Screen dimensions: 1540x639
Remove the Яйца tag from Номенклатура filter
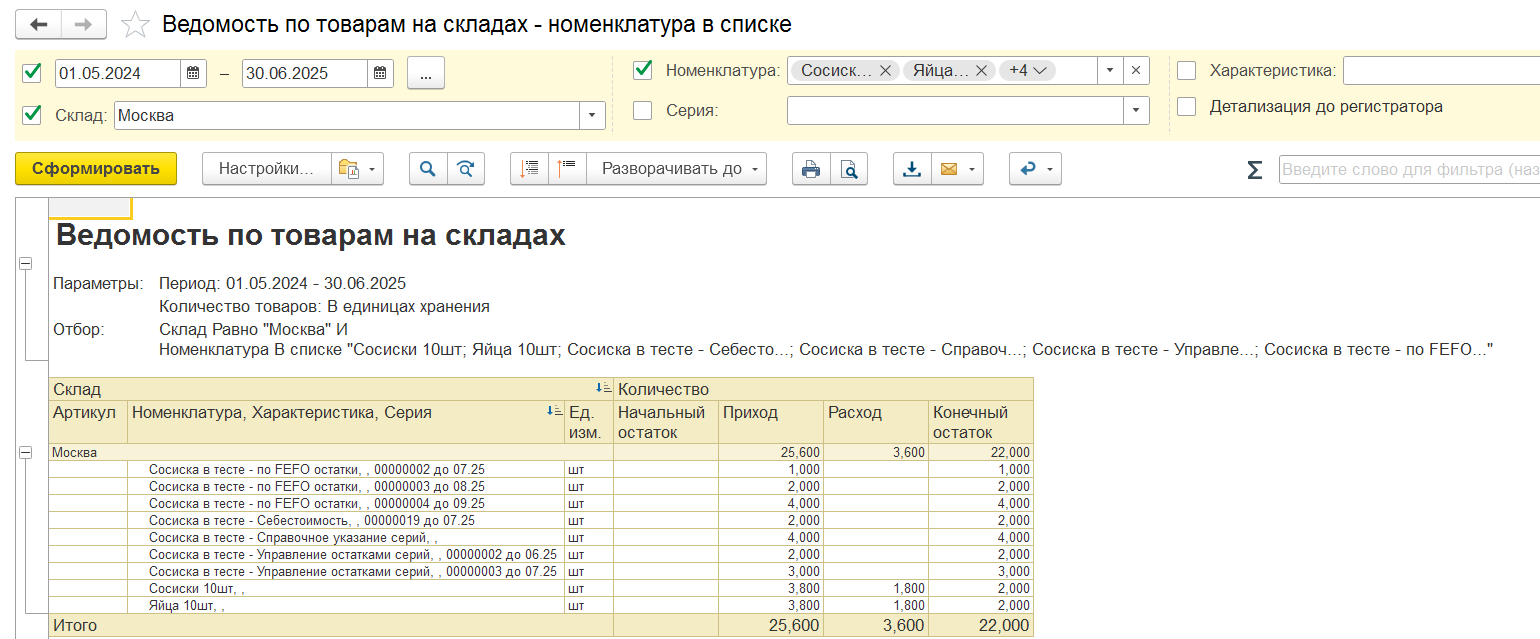[981, 70]
